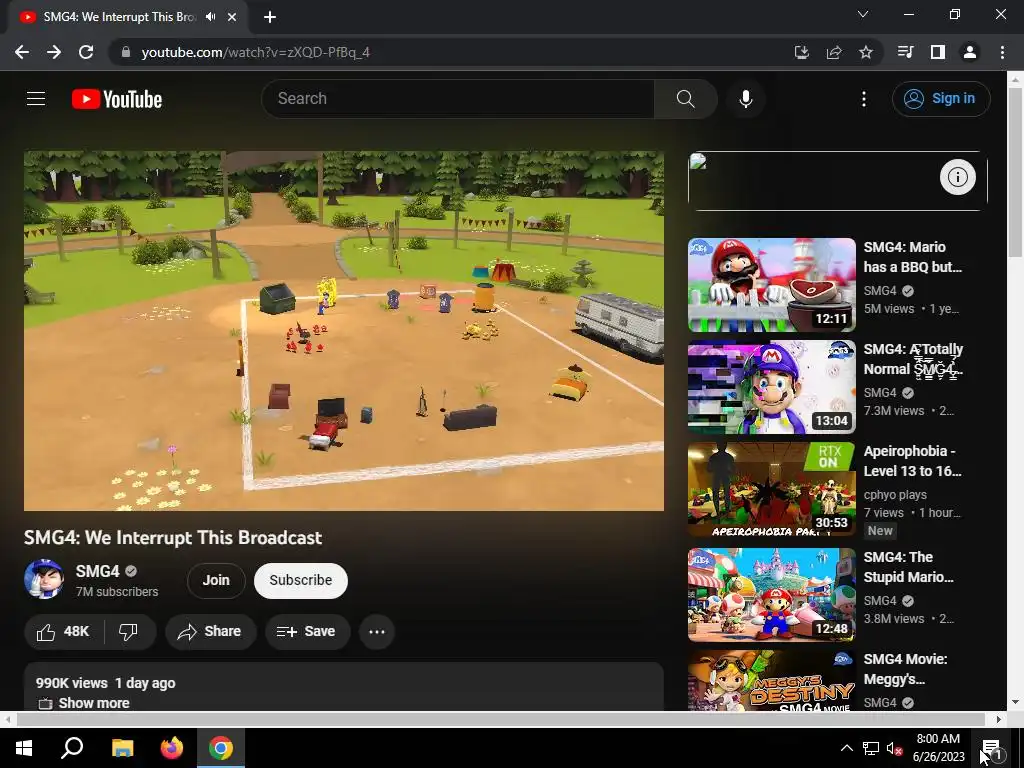
Task: Click the horizontal scrollbar right arrow
Action: [999, 719]
